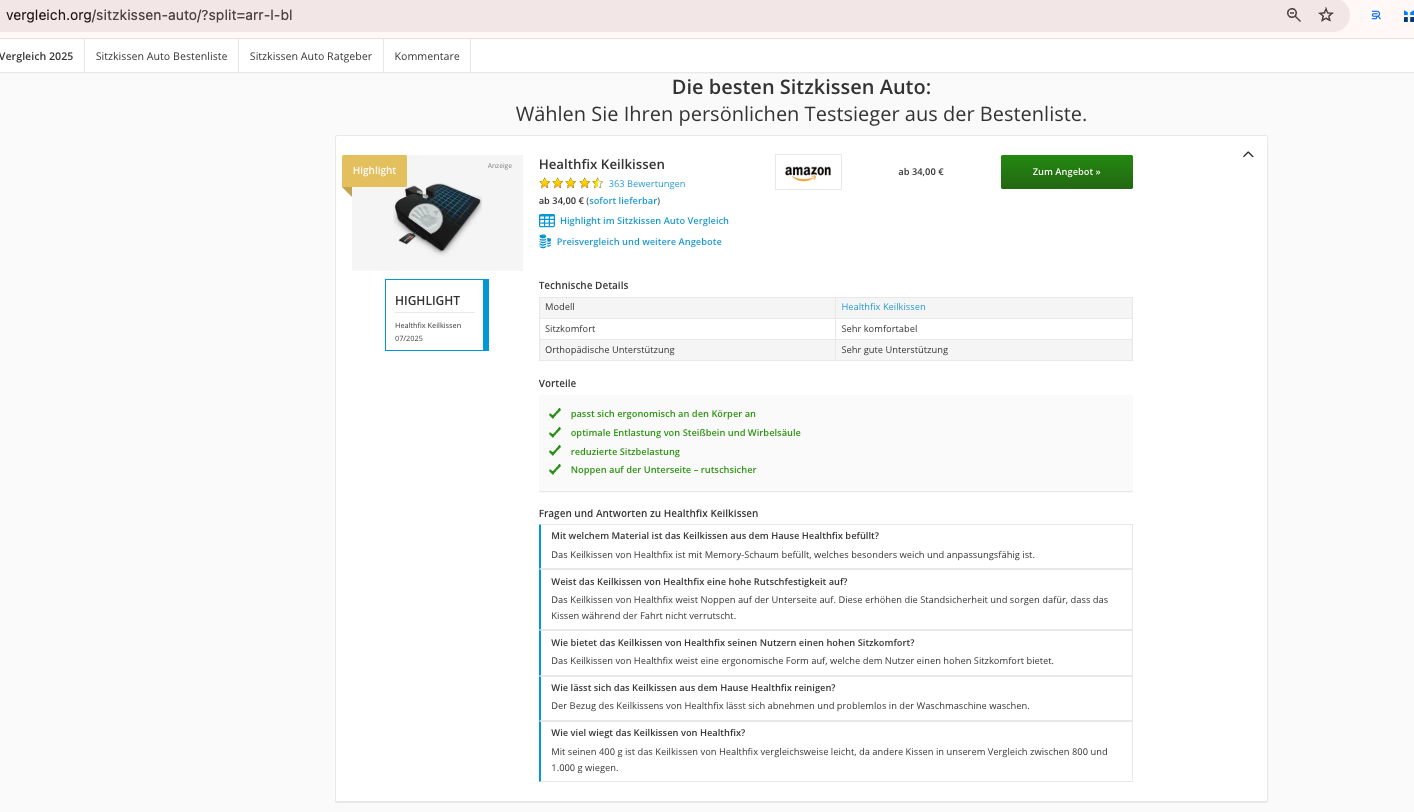Click the star rating icons

click(571, 183)
